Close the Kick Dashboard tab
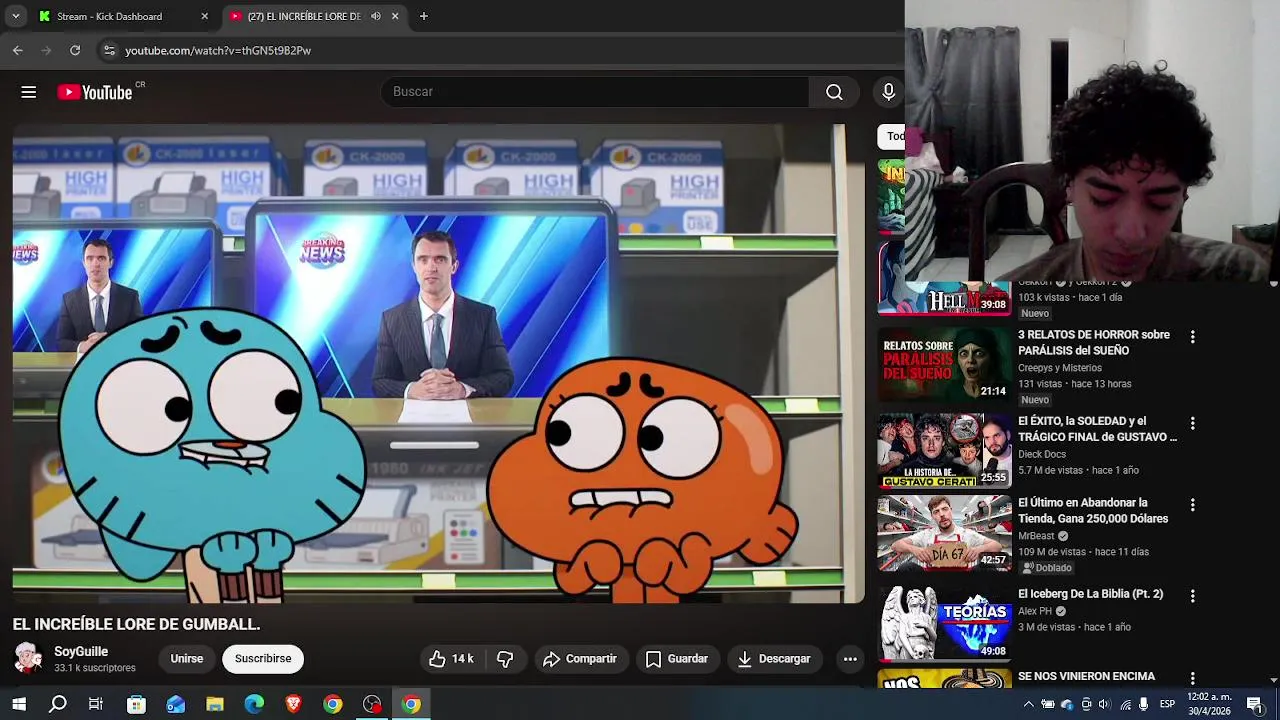The image size is (1280, 720). pyautogui.click(x=204, y=16)
